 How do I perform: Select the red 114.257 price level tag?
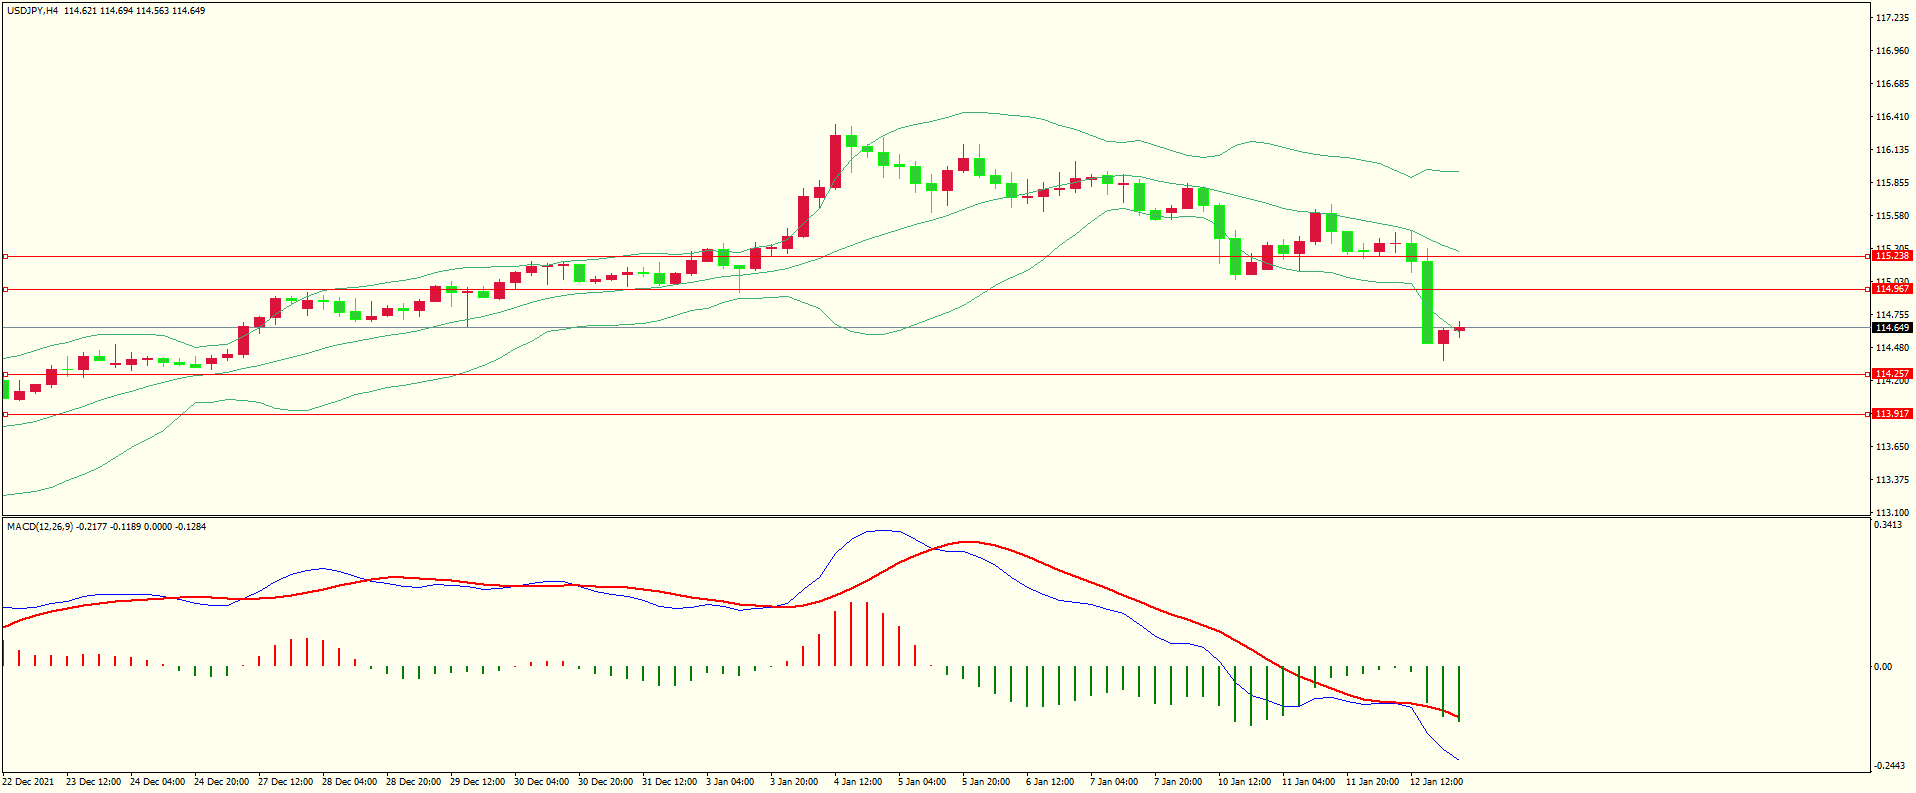[x=1891, y=374]
